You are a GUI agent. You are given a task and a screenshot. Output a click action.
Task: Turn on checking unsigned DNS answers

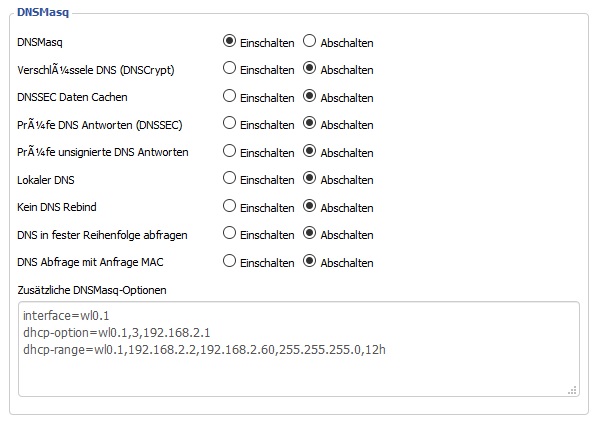point(229,152)
